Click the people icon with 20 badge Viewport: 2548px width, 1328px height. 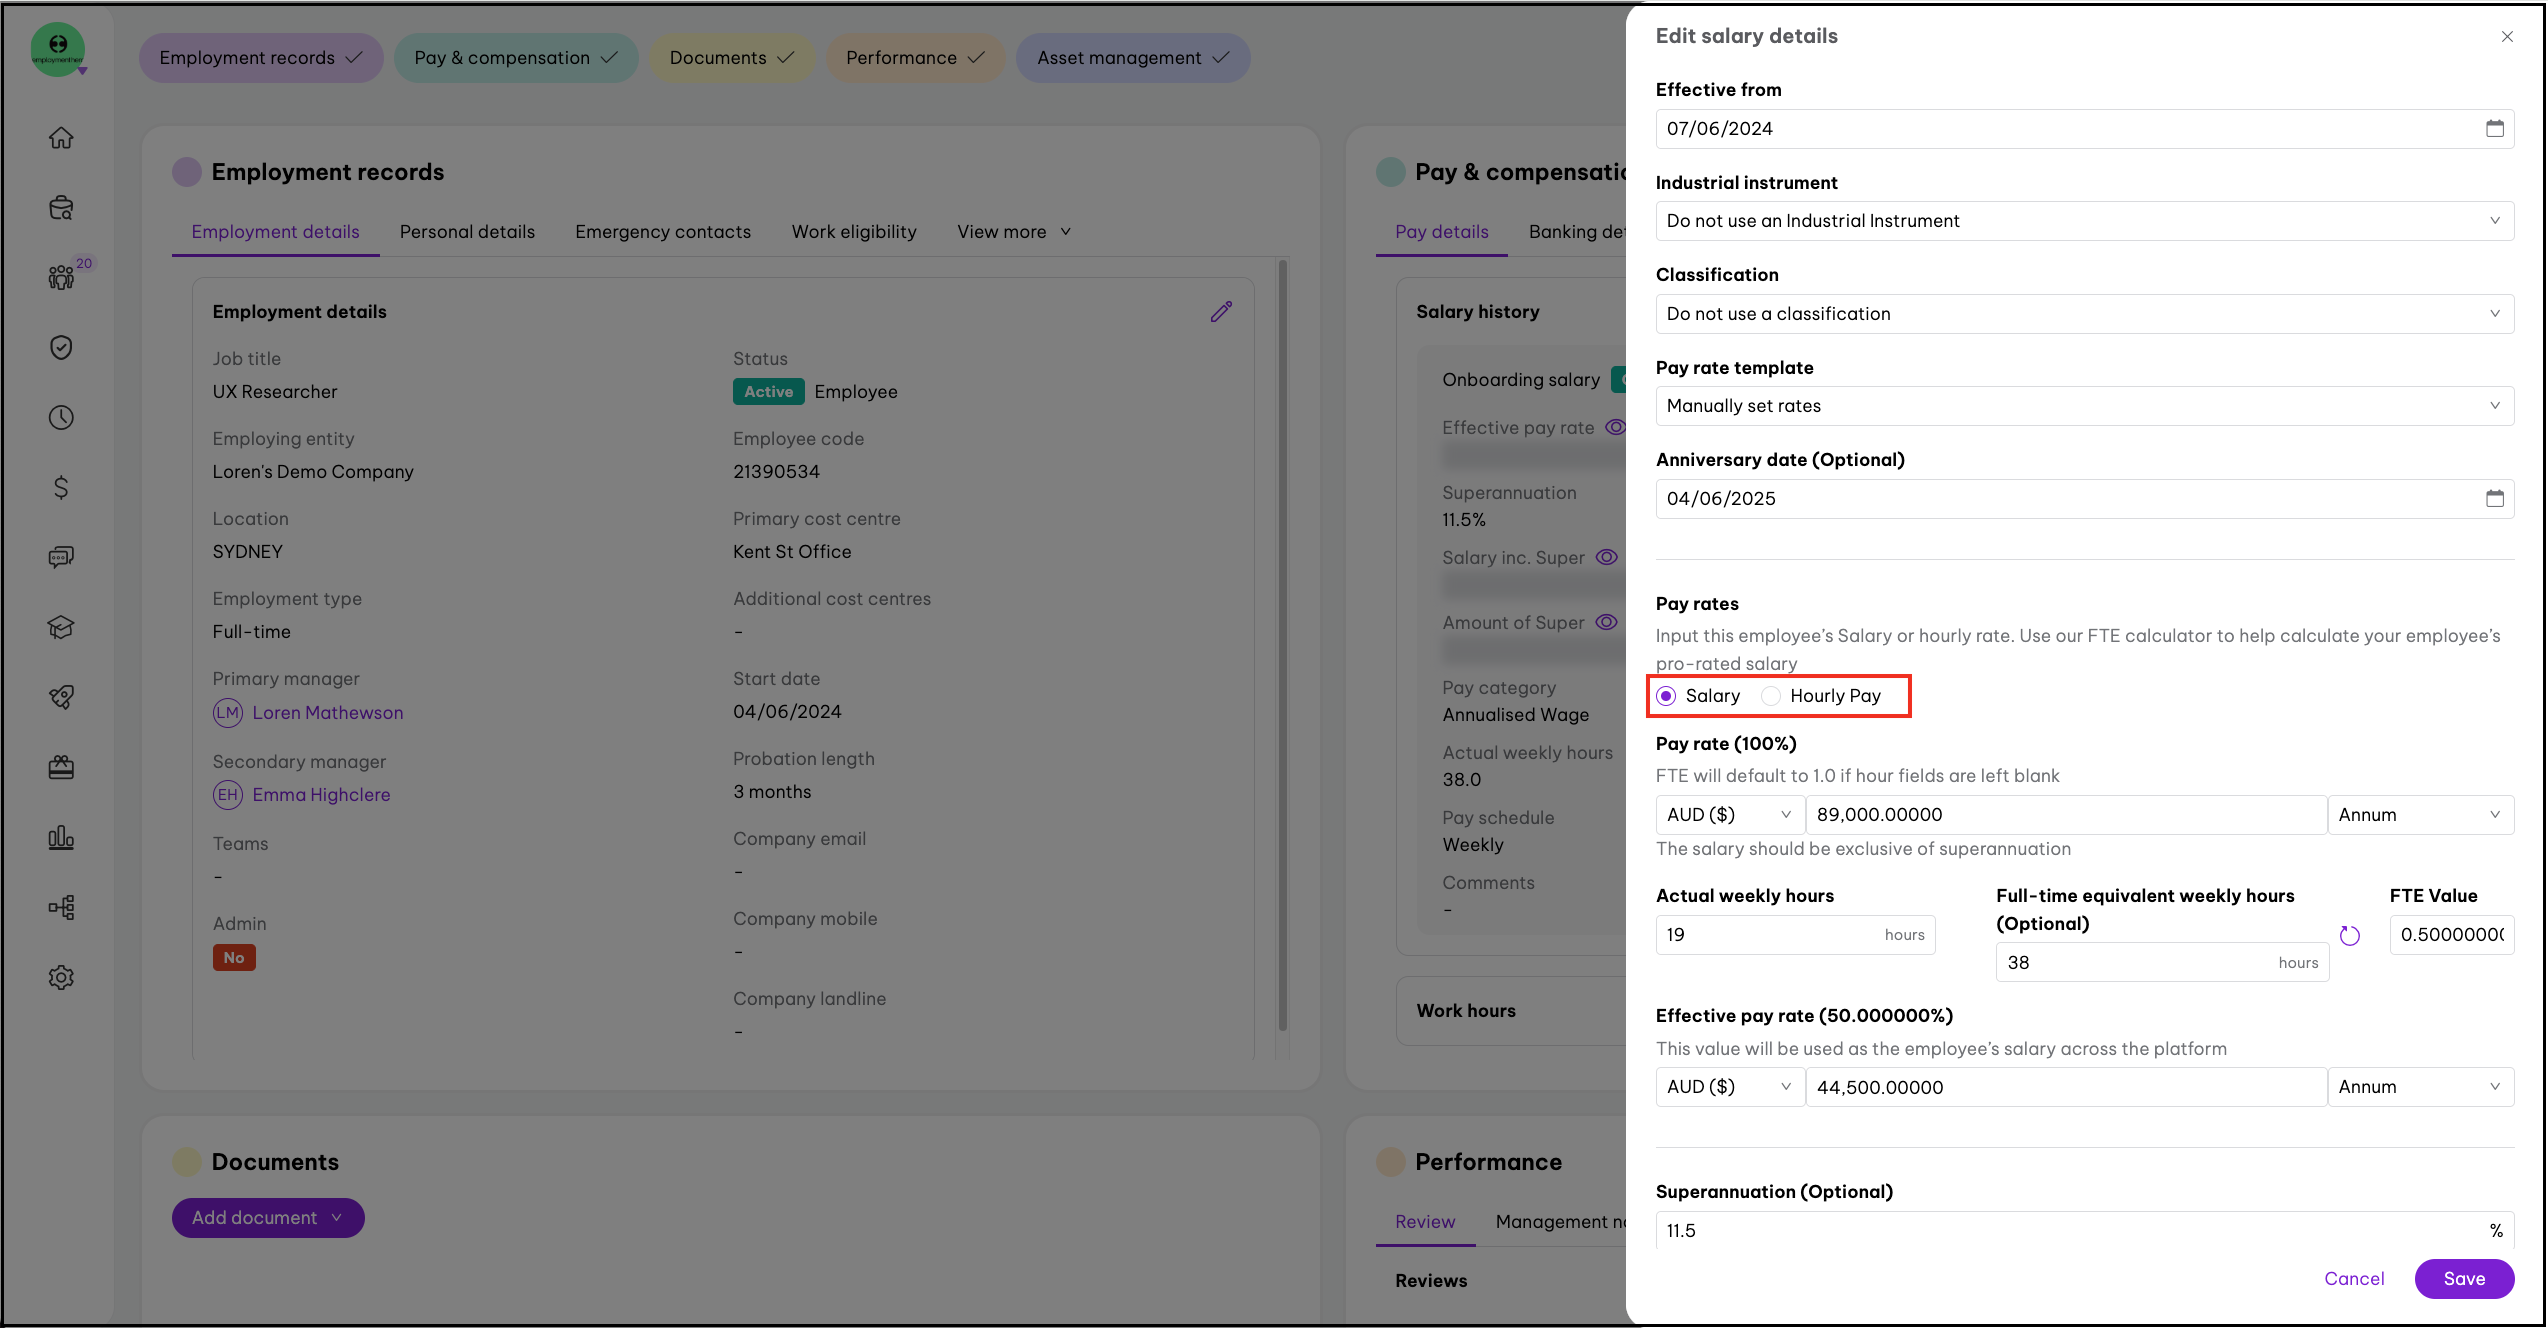[x=61, y=277]
